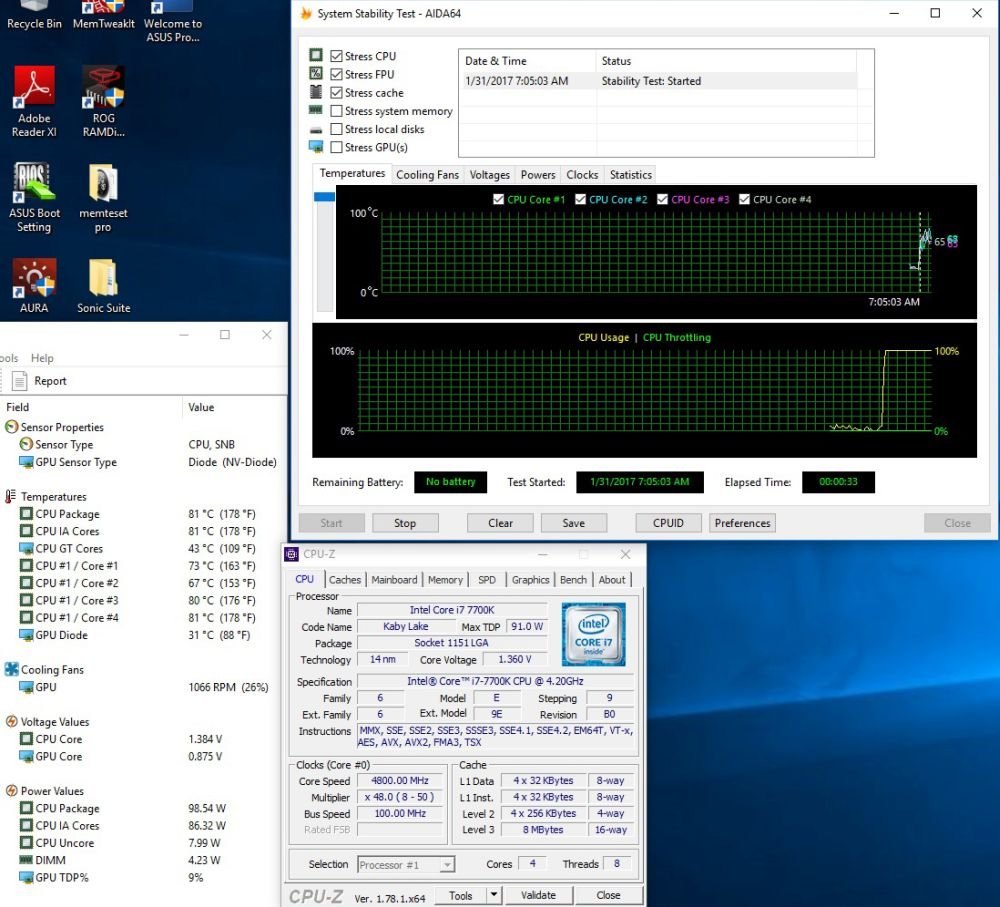Open ASUS Boot Setting shortcut
This screenshot has height=907, width=1000.
click(34, 198)
